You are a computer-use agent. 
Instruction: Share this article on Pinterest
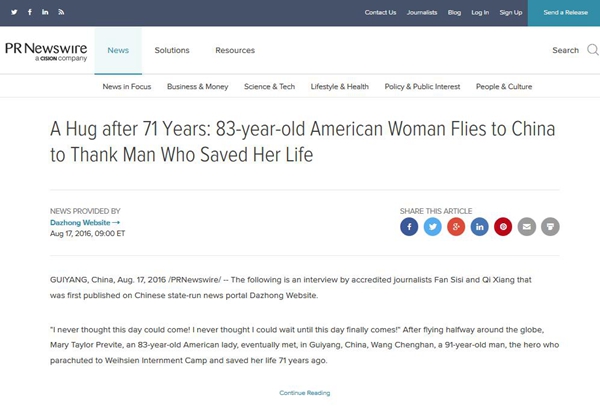[503, 226]
